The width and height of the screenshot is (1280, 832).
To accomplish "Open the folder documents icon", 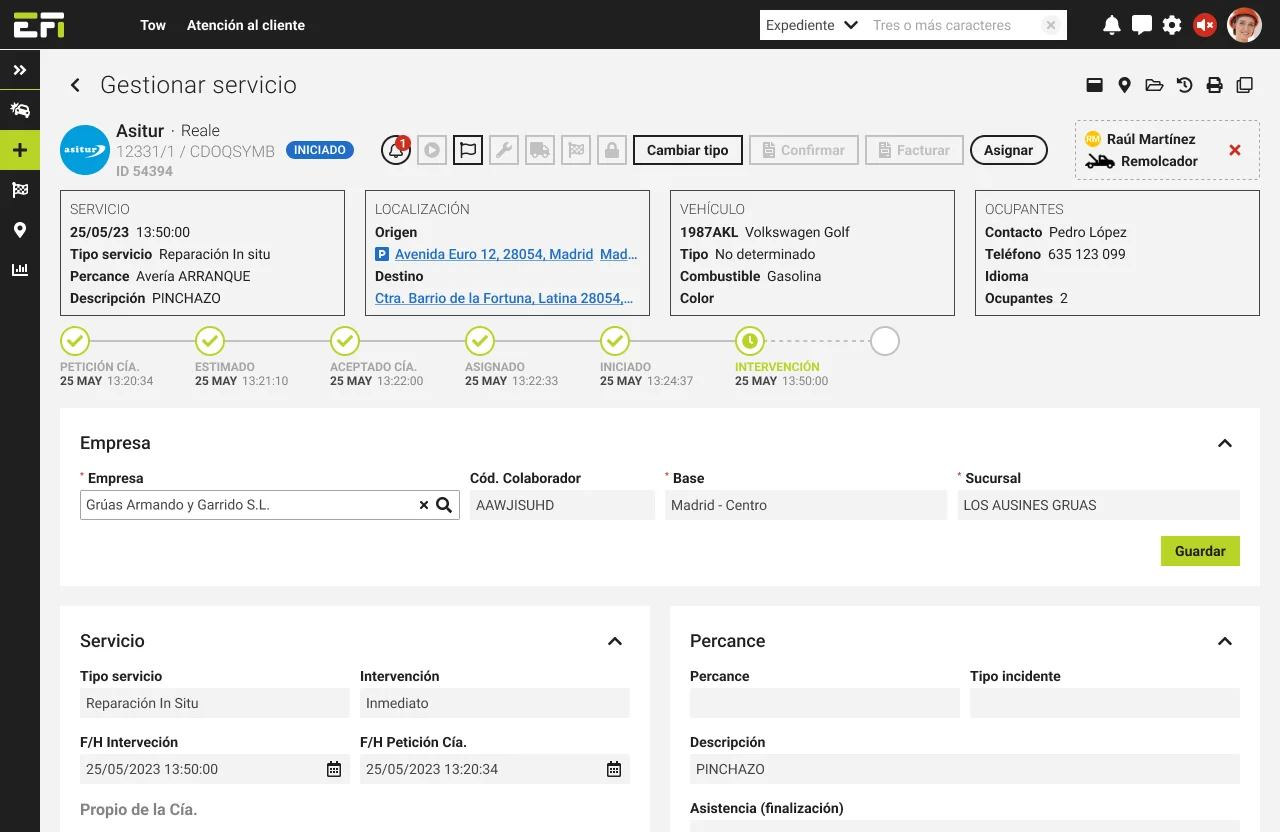I will point(1155,85).
